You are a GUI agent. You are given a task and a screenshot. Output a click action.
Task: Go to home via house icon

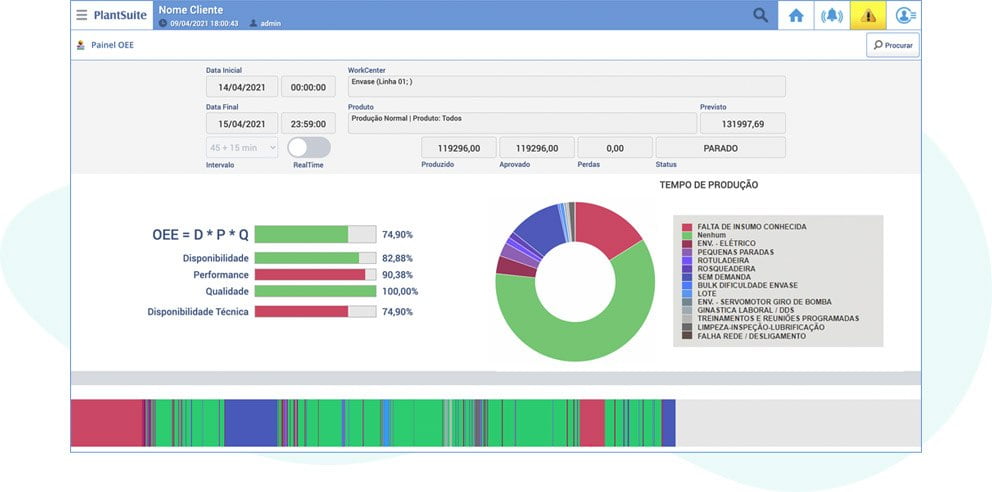pyautogui.click(x=796, y=15)
